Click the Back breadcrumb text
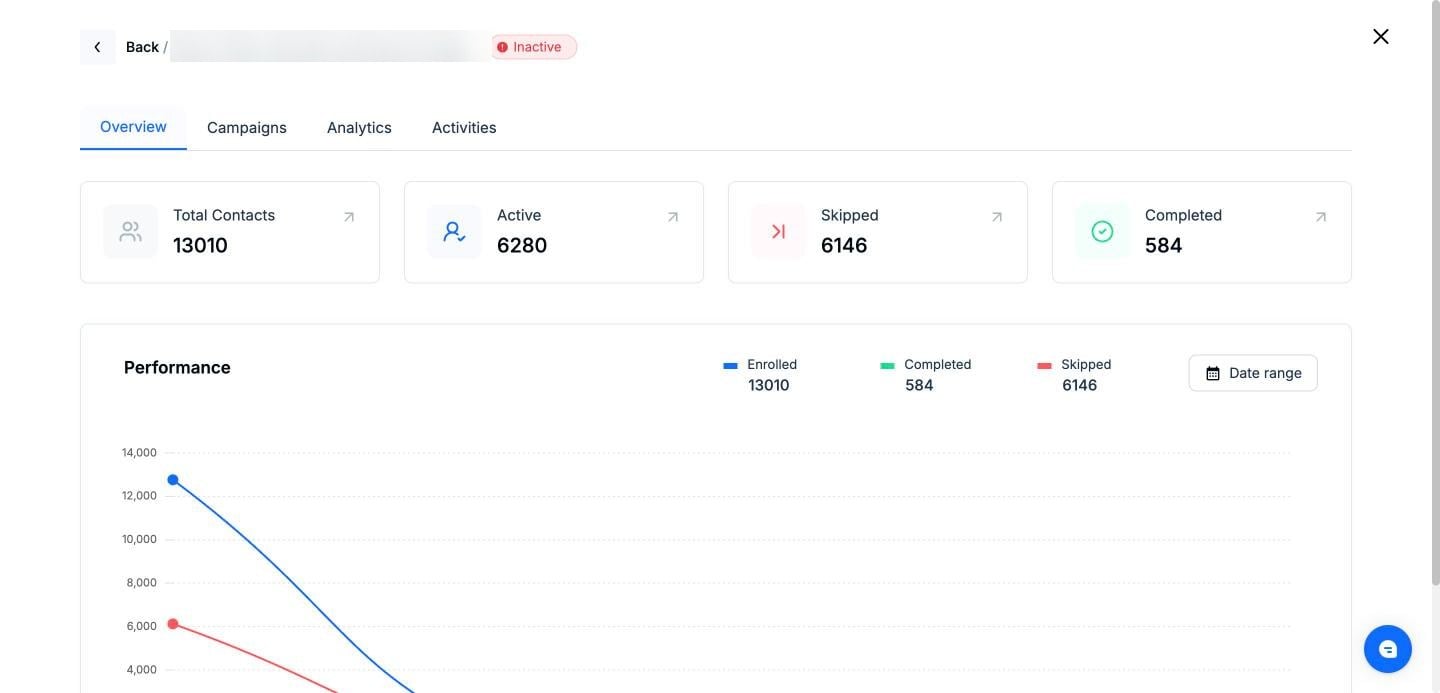Viewport: 1440px width, 693px height. pos(142,47)
